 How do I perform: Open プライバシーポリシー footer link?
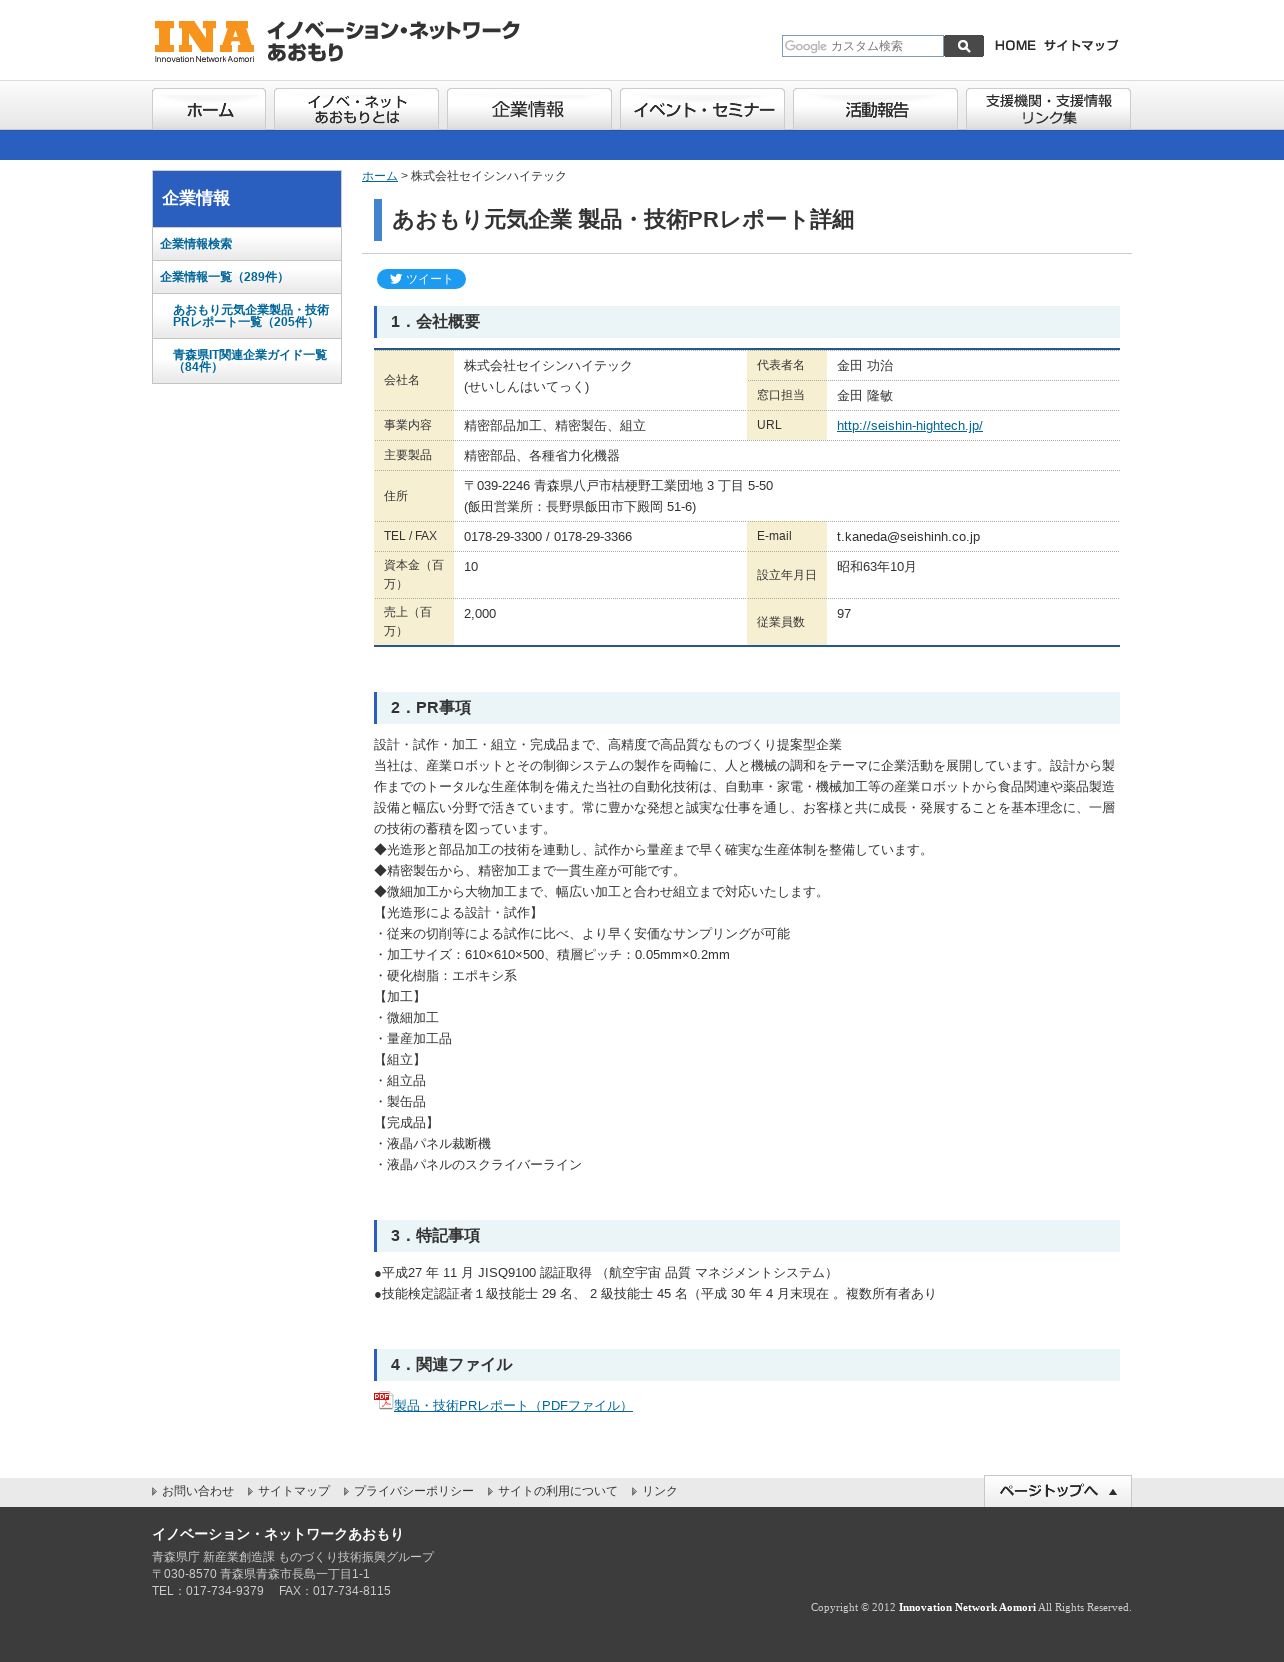413,1491
